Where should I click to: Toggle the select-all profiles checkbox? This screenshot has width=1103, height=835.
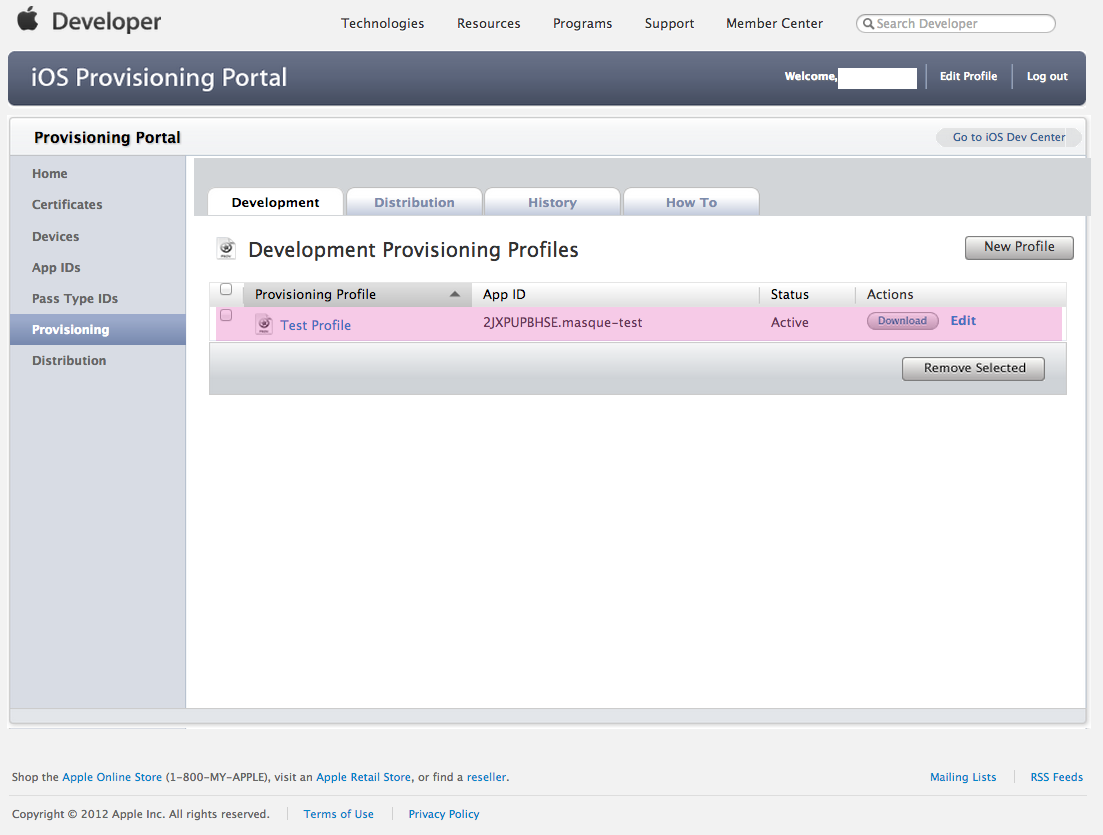226,289
